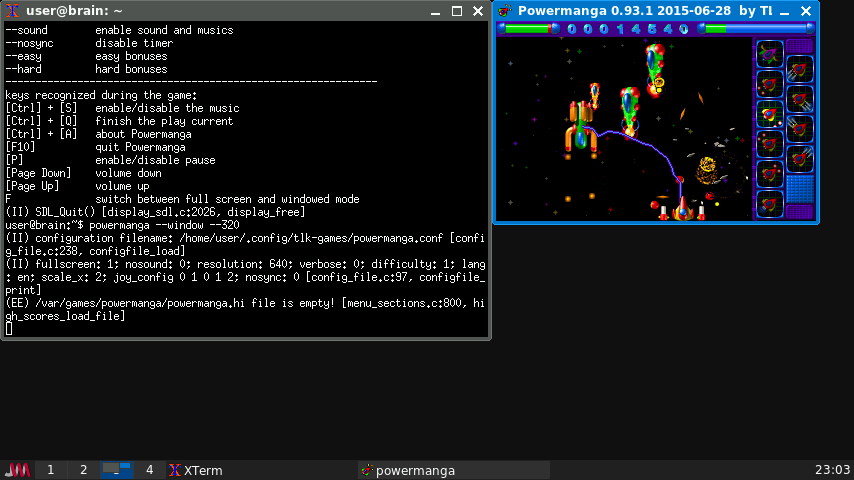Click the terminal cursor on the last XTerm line
Image resolution: width=854 pixels, height=480 pixels.
9,328
